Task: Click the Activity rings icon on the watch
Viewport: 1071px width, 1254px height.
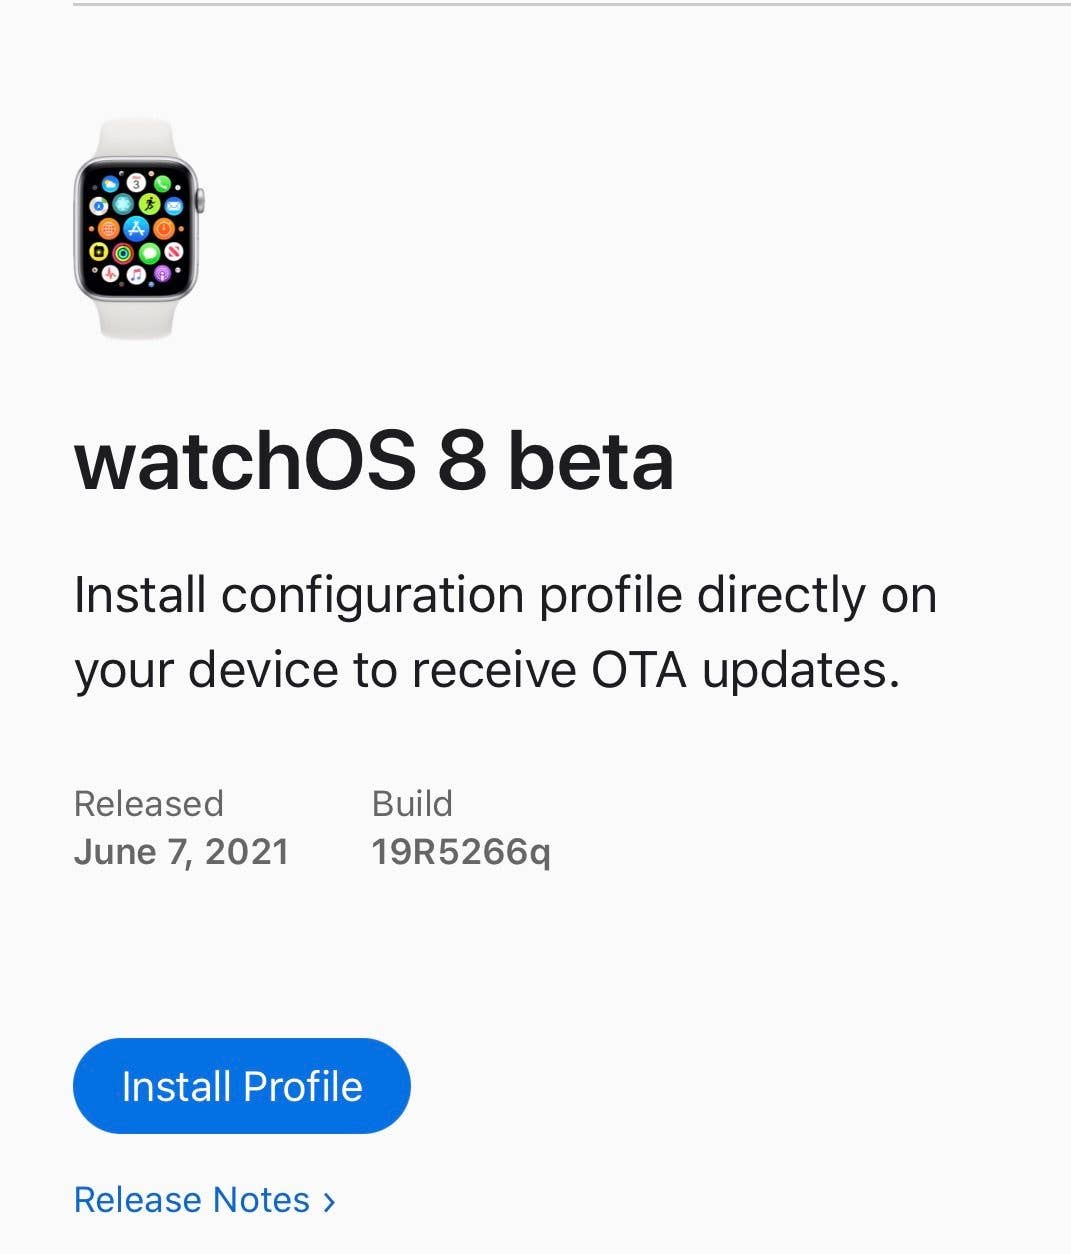Action: (123, 252)
